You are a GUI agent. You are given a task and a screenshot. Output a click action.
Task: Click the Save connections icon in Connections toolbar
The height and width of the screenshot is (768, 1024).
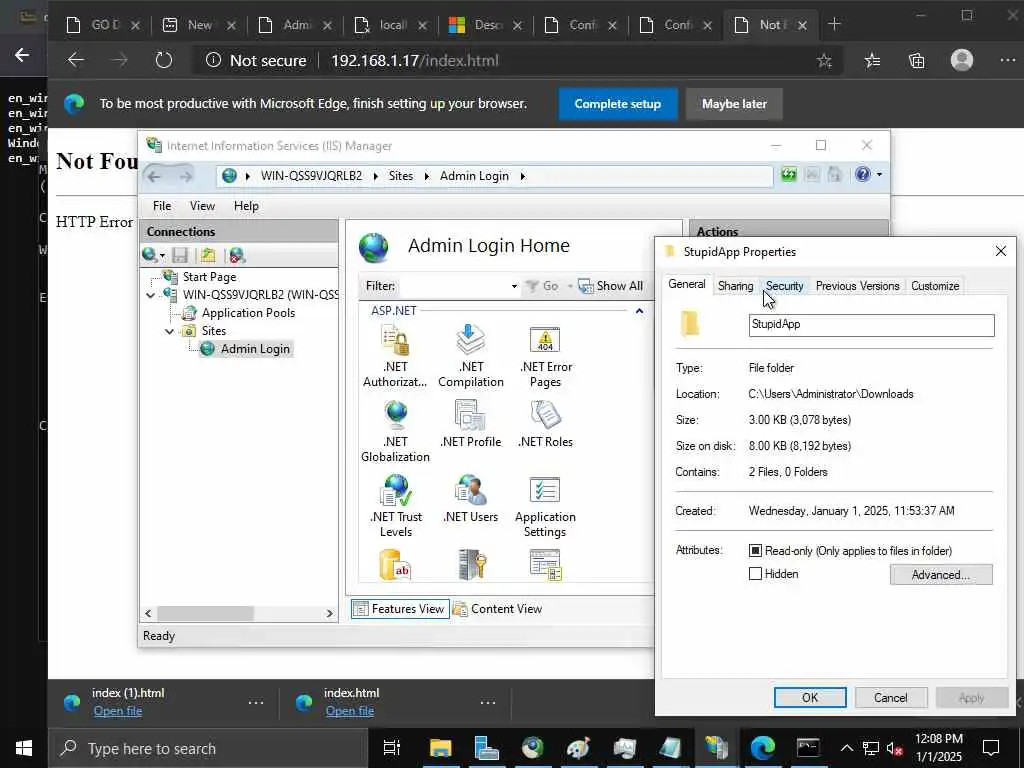[x=180, y=255]
